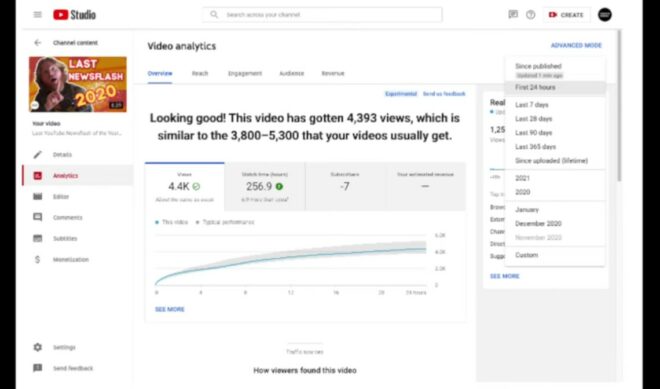This screenshot has width=660, height=389.
Task: Click the Monetization dollar icon
Action: pyautogui.click(x=37, y=259)
